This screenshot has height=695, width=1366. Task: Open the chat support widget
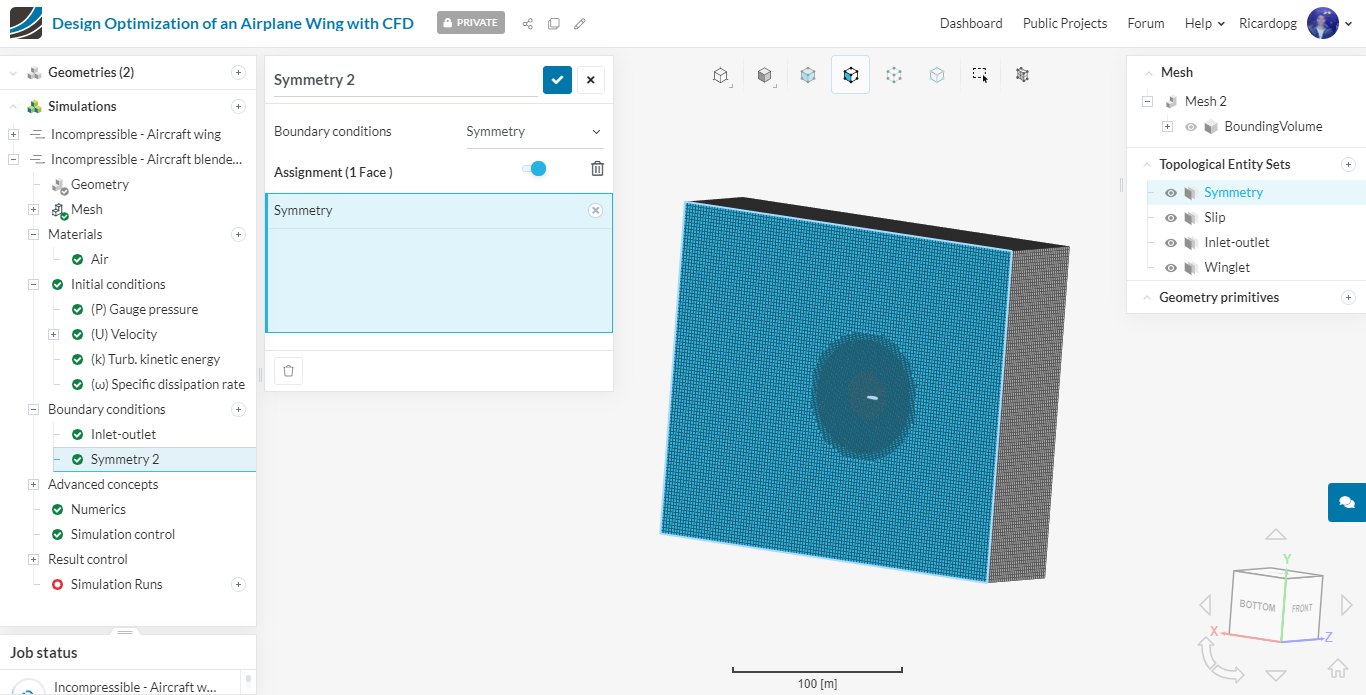pos(1347,502)
